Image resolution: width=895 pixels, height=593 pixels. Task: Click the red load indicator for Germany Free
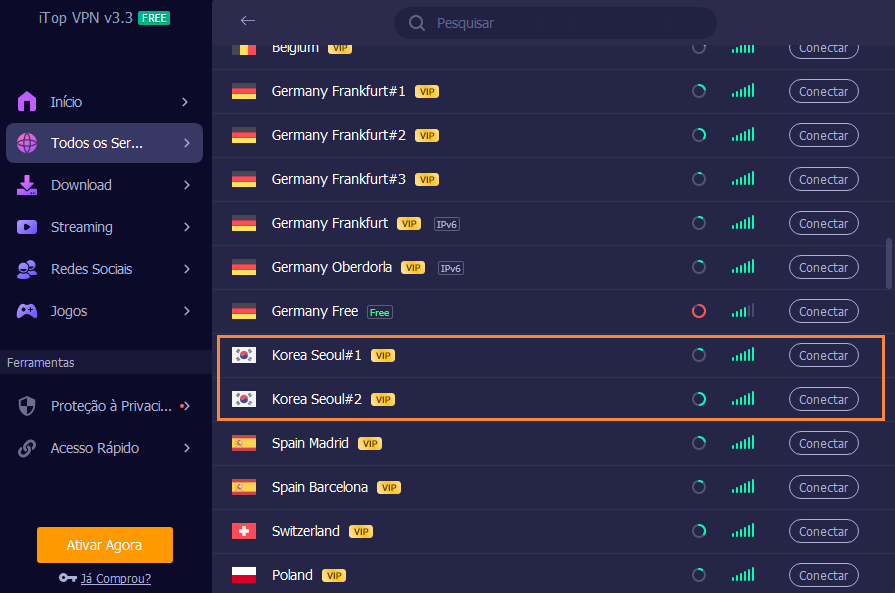click(699, 311)
